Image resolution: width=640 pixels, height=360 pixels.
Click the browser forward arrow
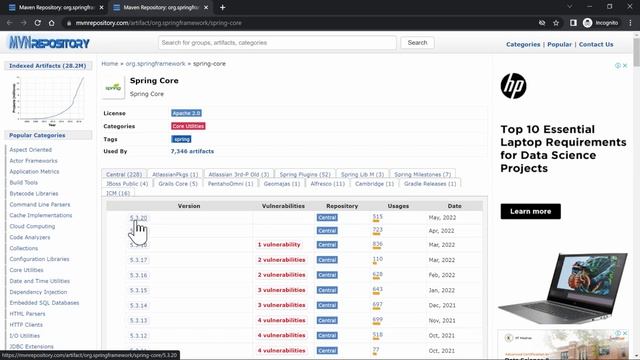[23, 23]
